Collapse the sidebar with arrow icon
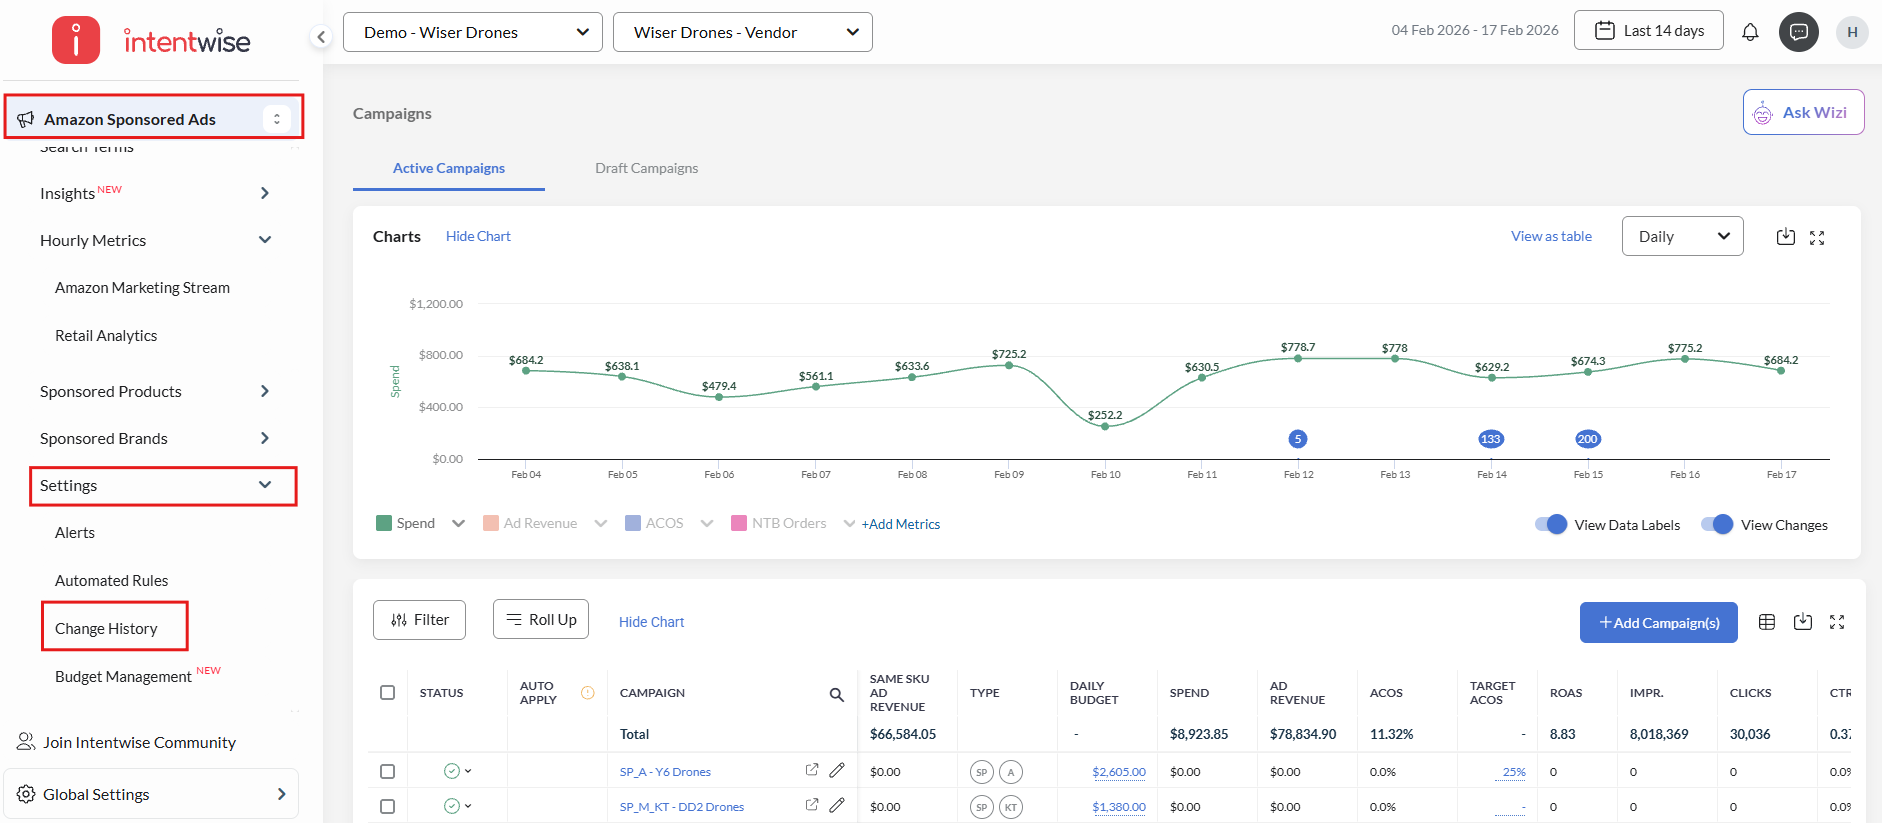Image resolution: width=1882 pixels, height=823 pixels. pyautogui.click(x=321, y=37)
